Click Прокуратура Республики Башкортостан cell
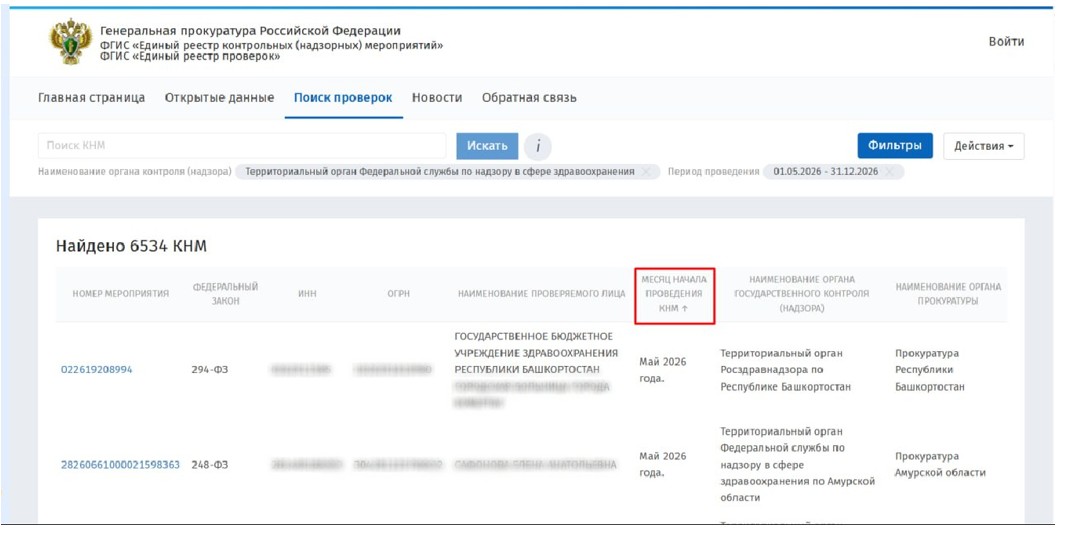Screen dimensions: 1068x533 (930, 370)
